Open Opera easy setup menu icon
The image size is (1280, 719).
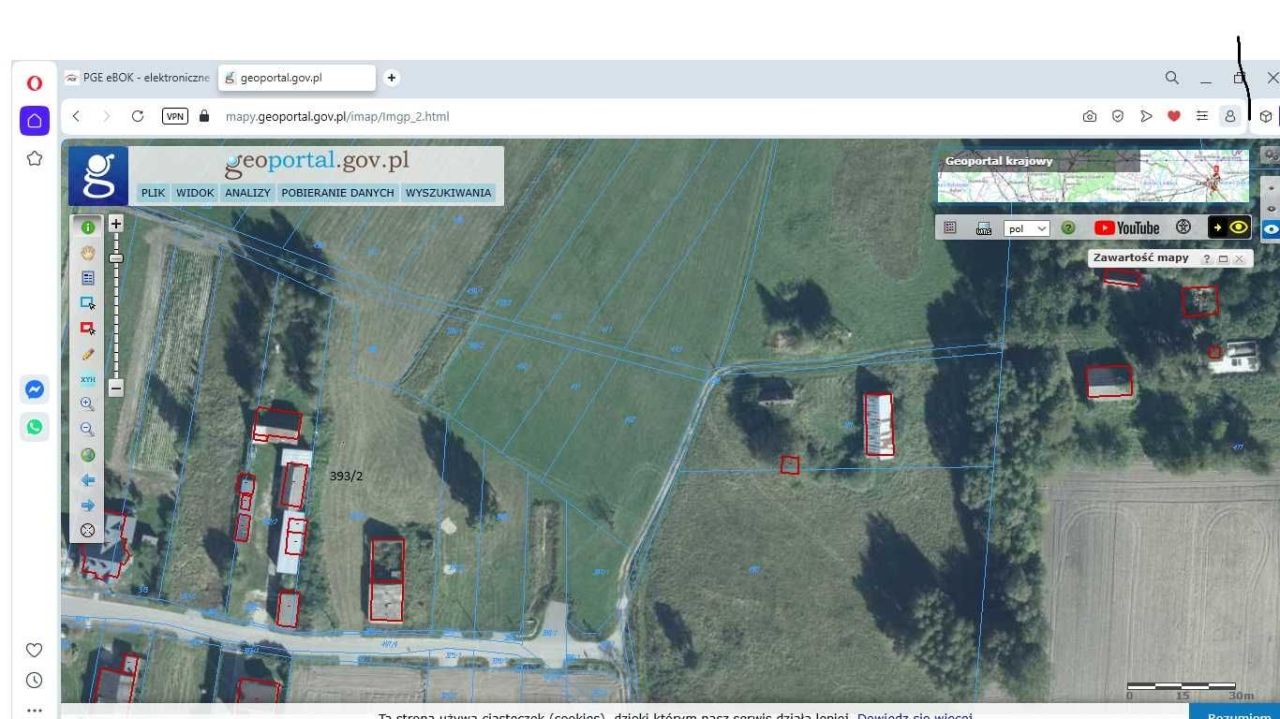tap(1201, 116)
